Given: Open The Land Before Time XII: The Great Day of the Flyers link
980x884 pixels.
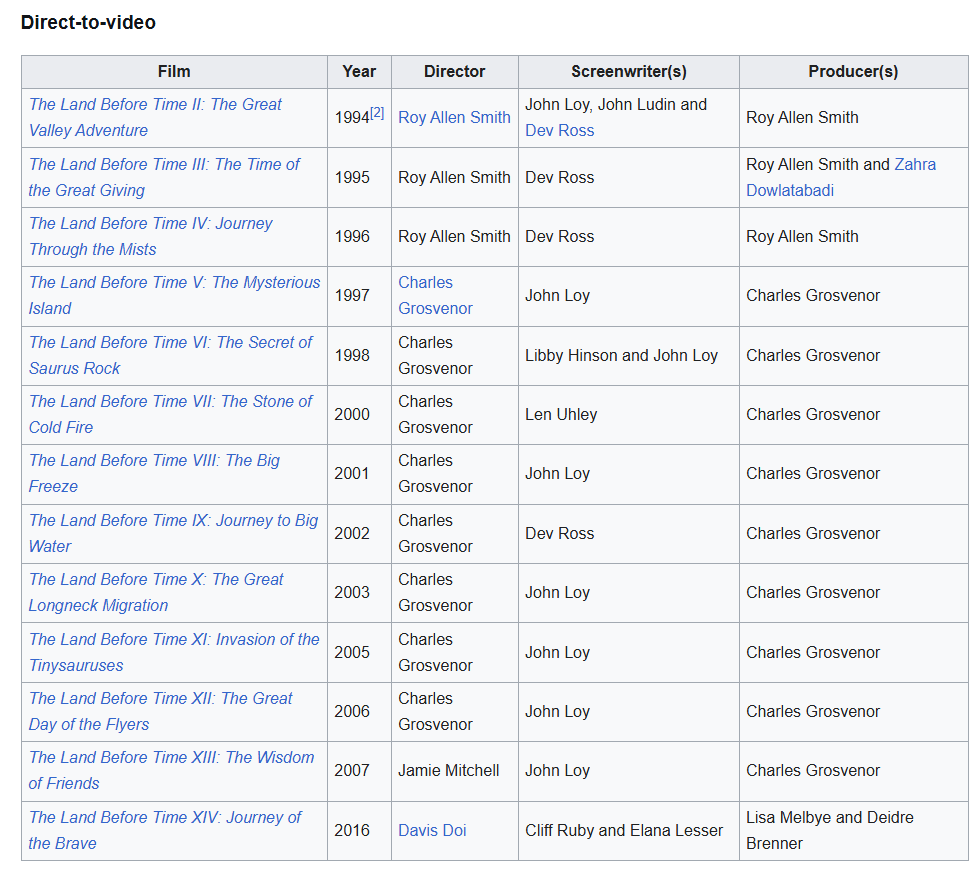Looking at the screenshot, I should click(160, 711).
